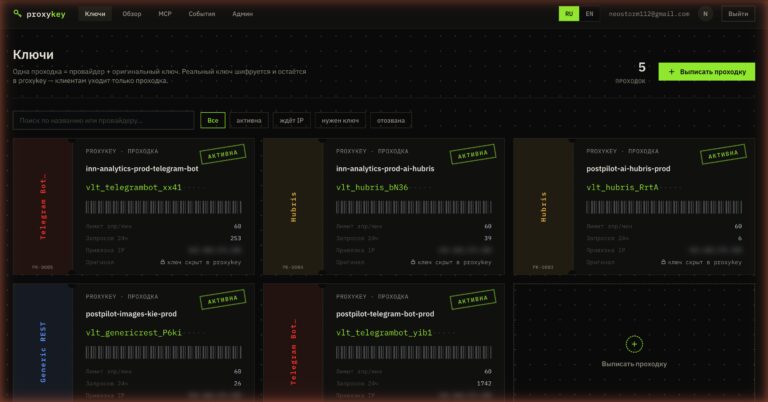Click the АКТИВНА stamp on postpilot-images-kie-prod
Viewport: 768px width, 402px height.
(x=223, y=299)
